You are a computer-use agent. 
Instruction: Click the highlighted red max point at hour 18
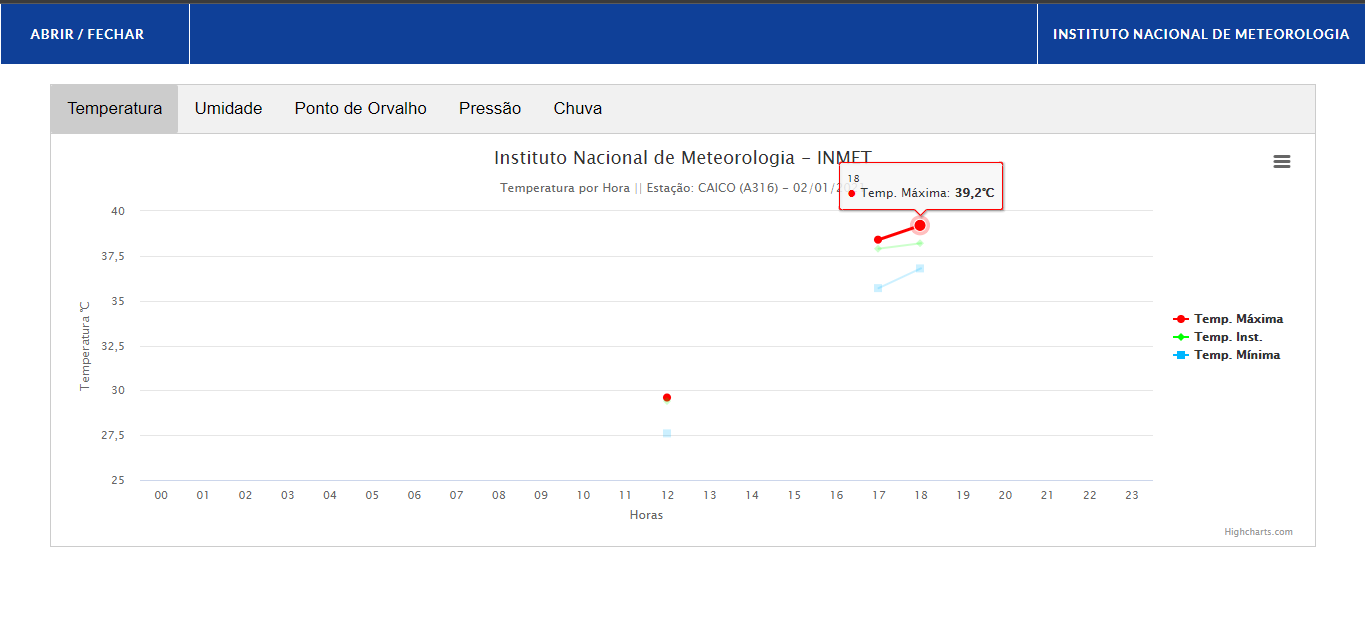920,226
